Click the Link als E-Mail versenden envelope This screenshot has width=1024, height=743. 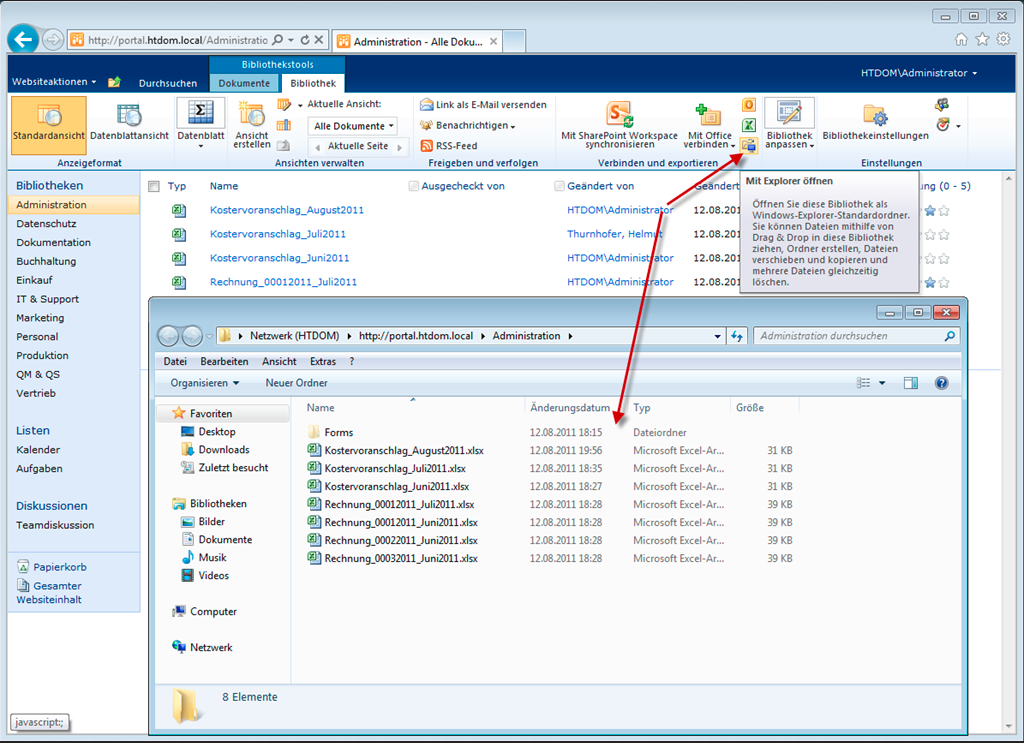coord(426,104)
